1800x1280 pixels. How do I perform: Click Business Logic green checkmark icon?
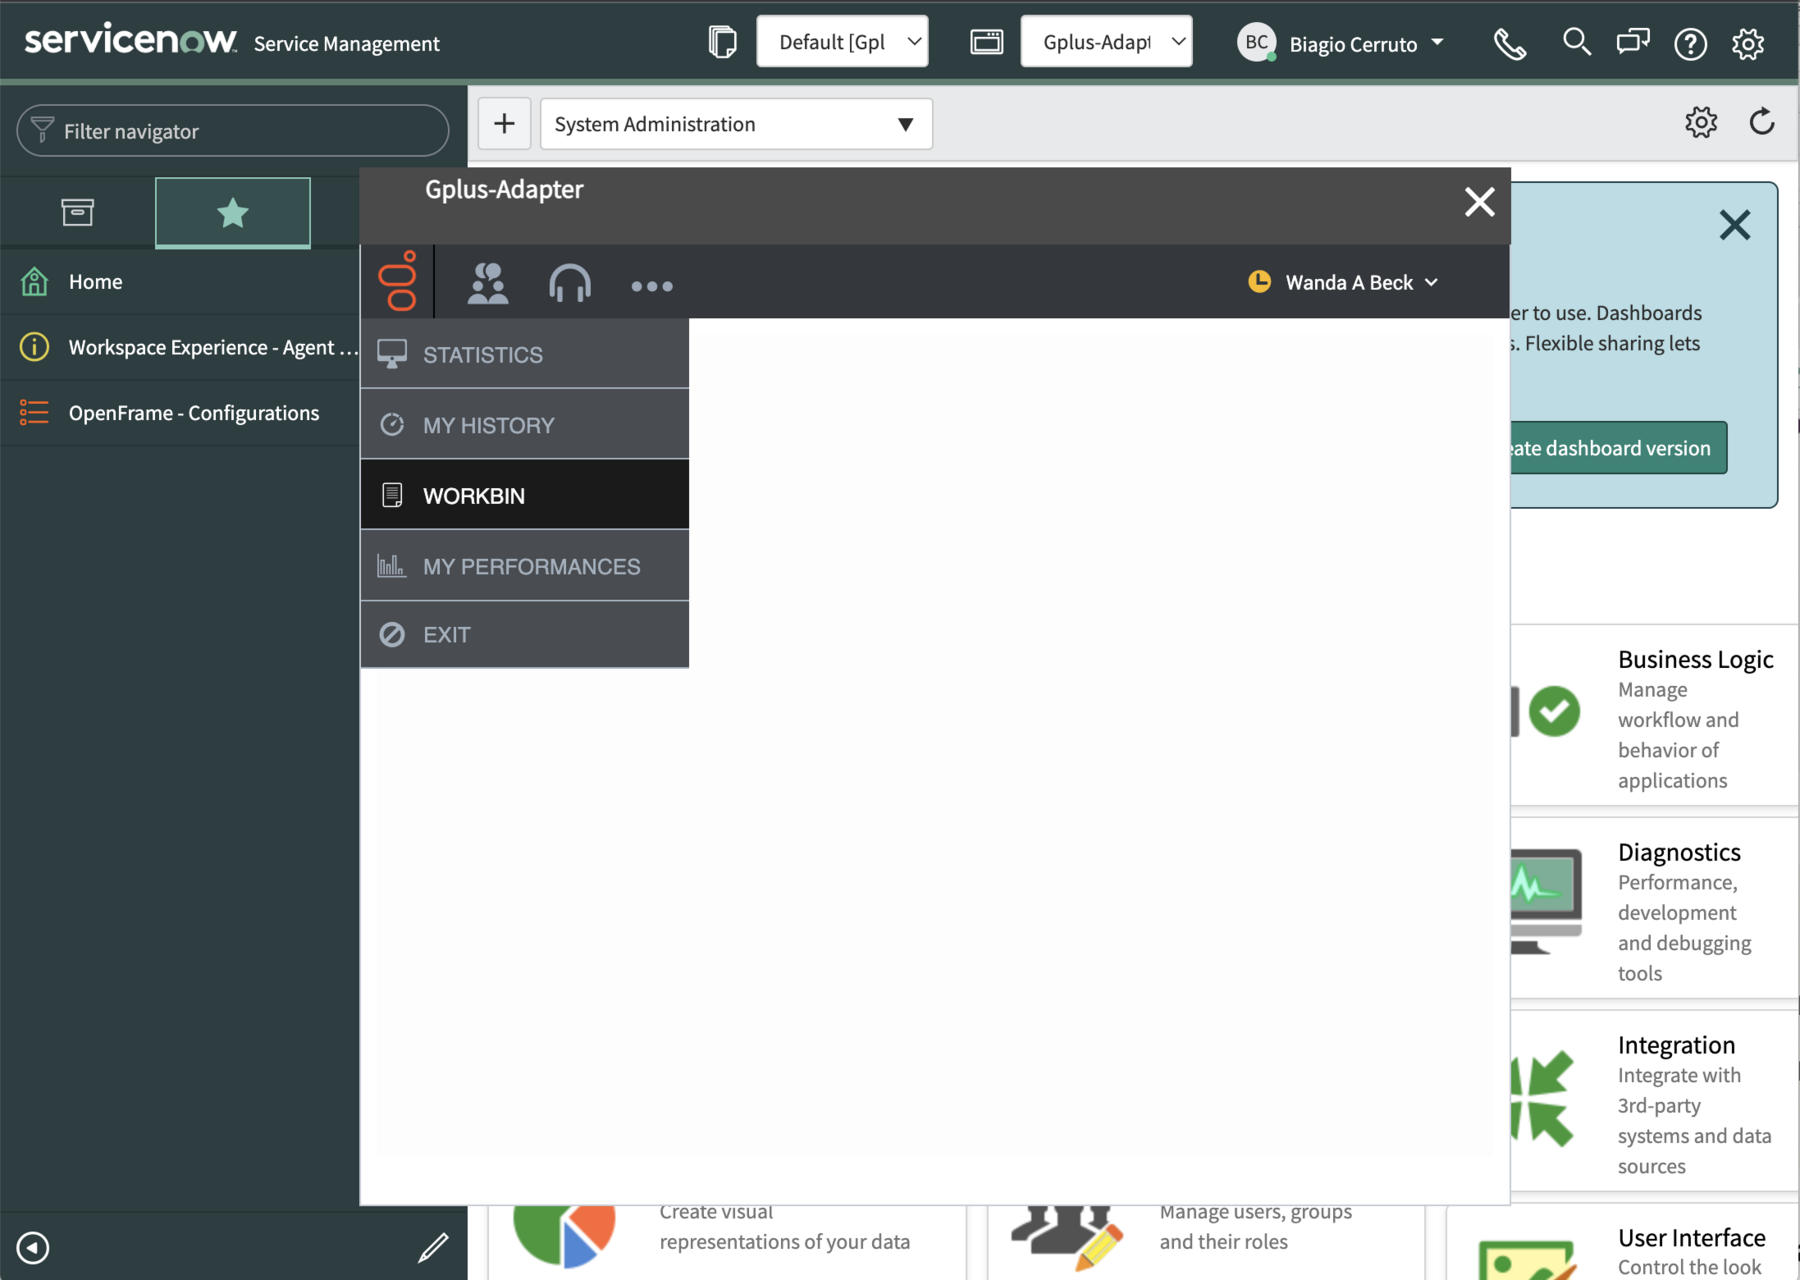[1554, 711]
